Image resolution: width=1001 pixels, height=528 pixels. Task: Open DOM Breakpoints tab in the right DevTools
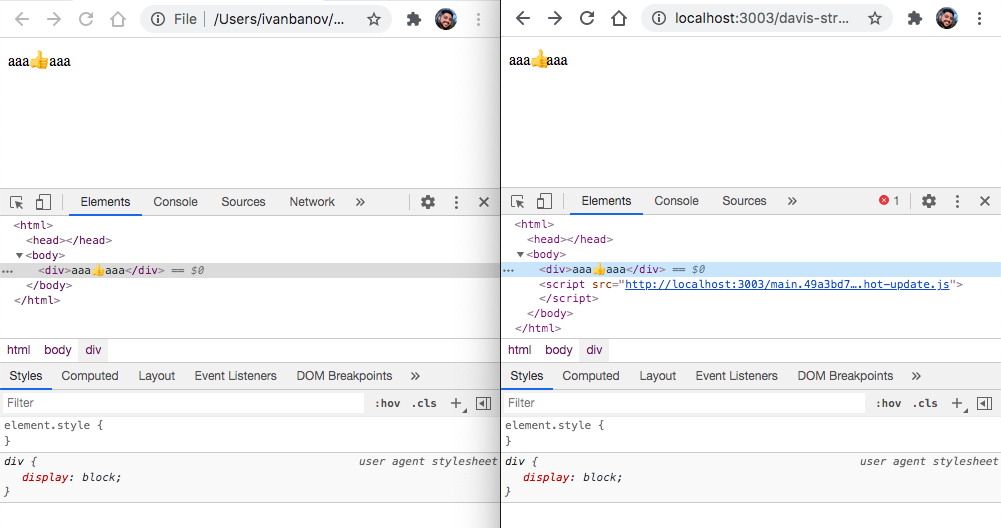tap(845, 376)
